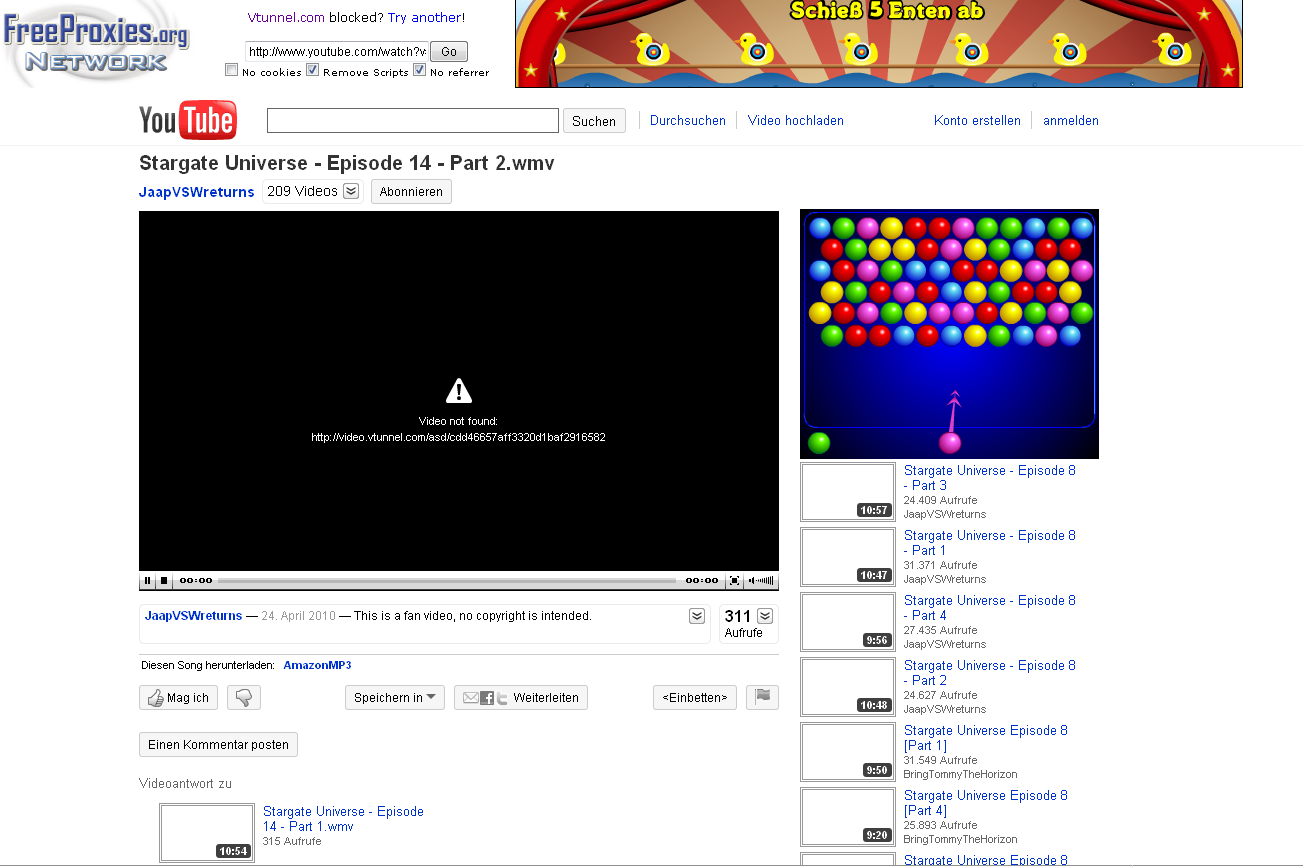The width and height of the screenshot is (1303, 867).
Task: Click the Go button of the proxy bar
Action: [449, 52]
